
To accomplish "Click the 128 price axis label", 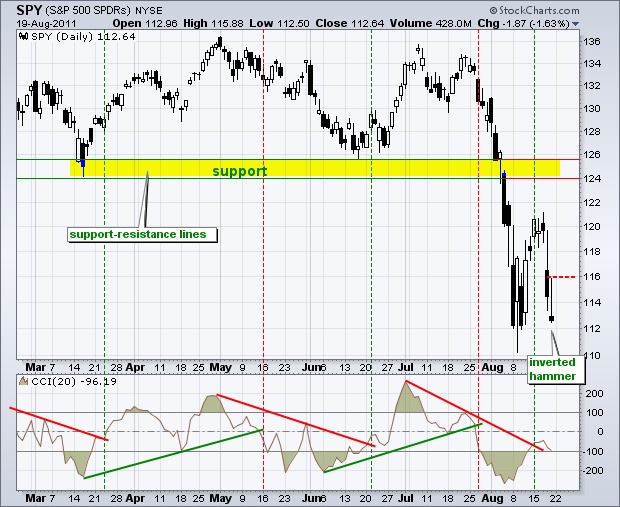I will coord(592,132).
